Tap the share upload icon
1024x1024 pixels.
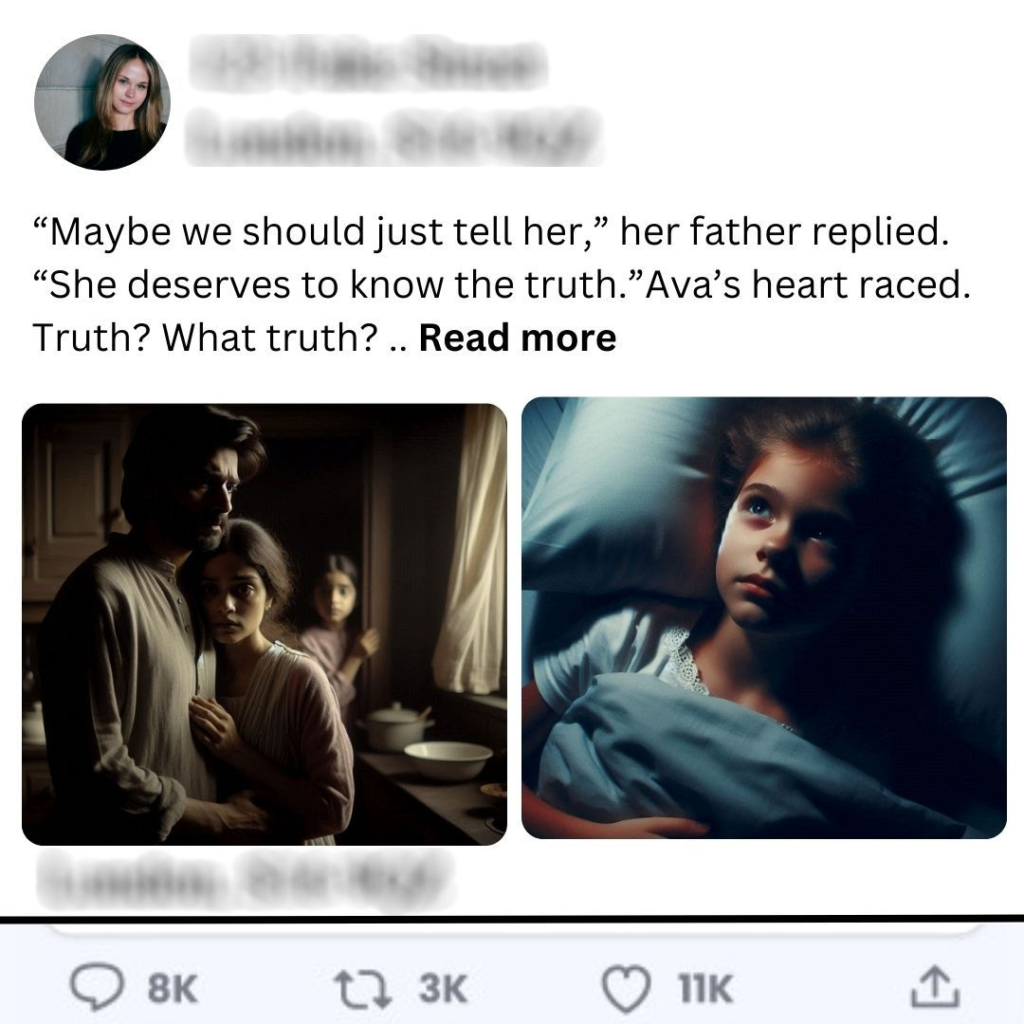click(x=935, y=986)
